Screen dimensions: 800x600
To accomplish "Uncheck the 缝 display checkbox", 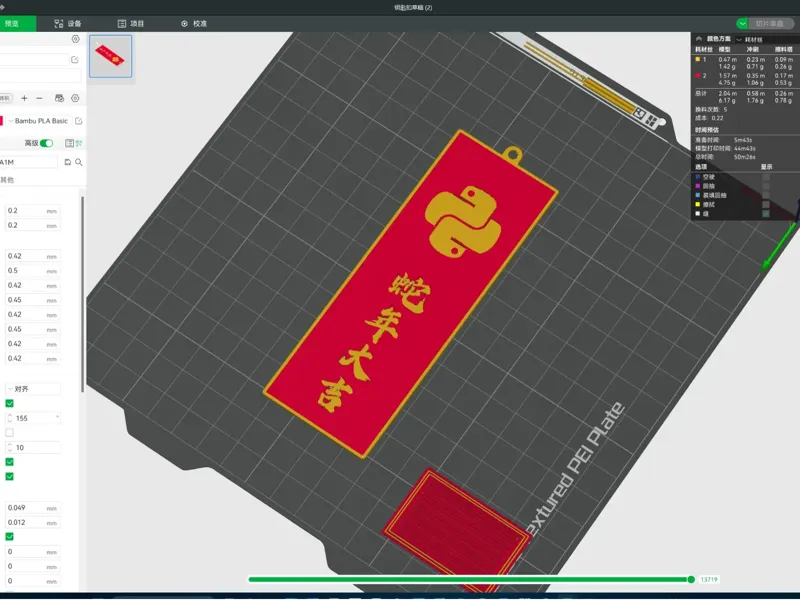I will [766, 214].
